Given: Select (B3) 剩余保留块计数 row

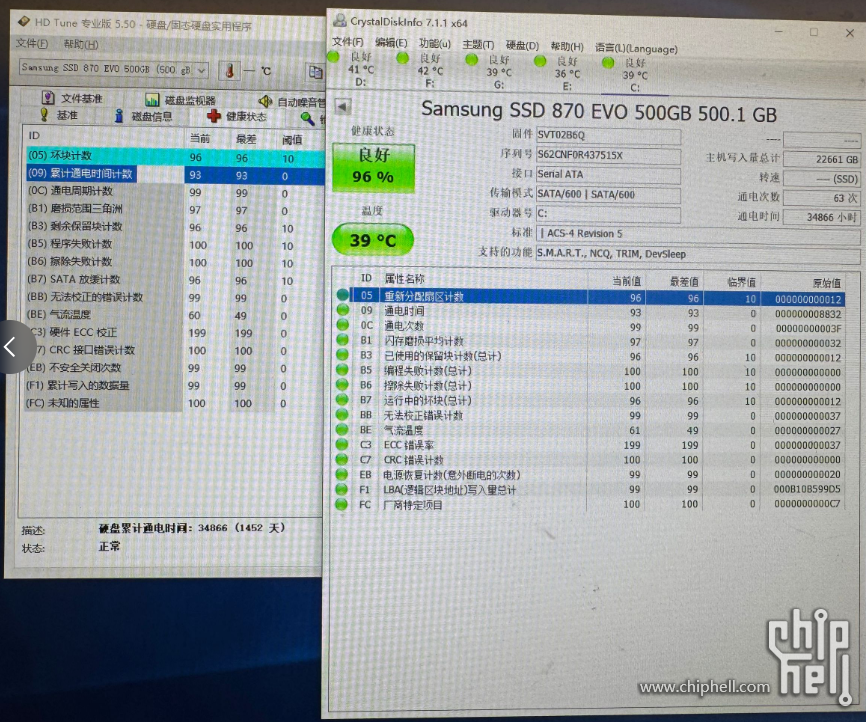Looking at the screenshot, I should click(176, 227).
